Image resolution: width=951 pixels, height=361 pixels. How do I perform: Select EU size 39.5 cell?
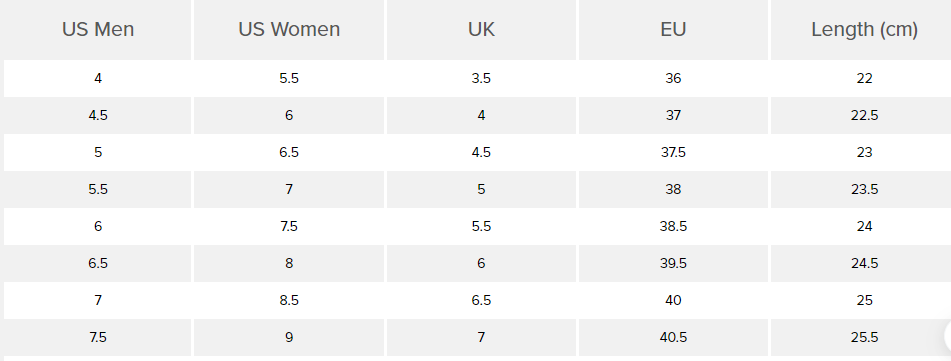coord(673,263)
